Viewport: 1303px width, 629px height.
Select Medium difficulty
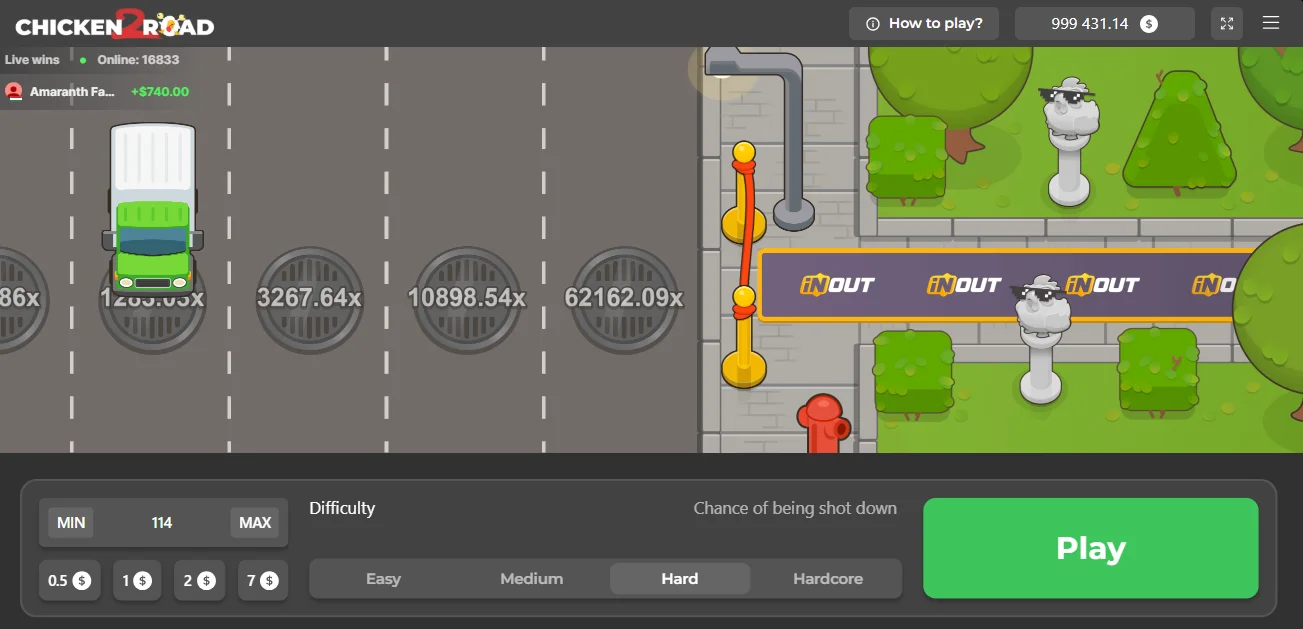coord(531,578)
